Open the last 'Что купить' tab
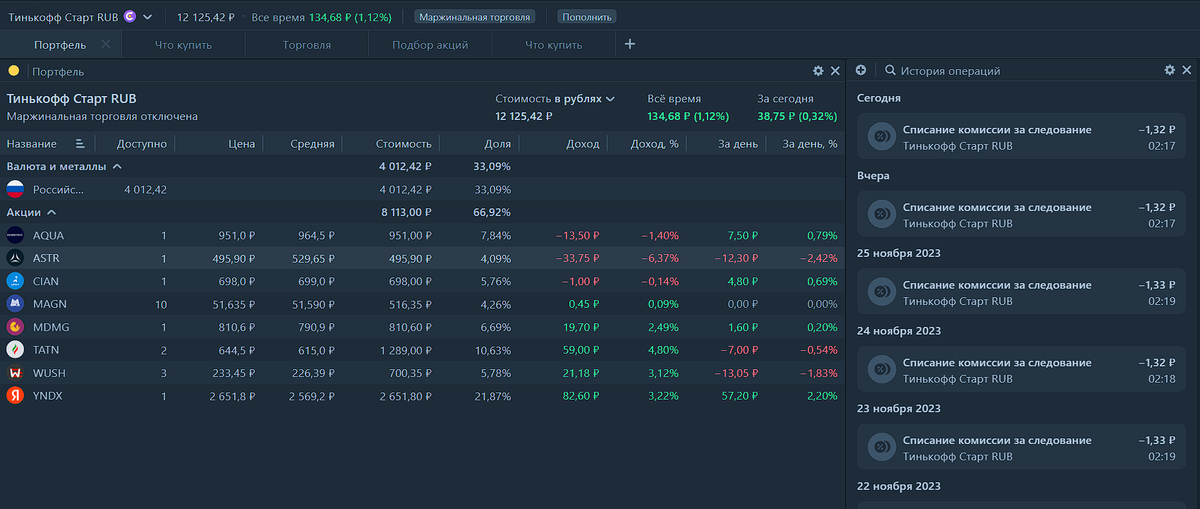This screenshot has height=509, width=1200. 553,45
